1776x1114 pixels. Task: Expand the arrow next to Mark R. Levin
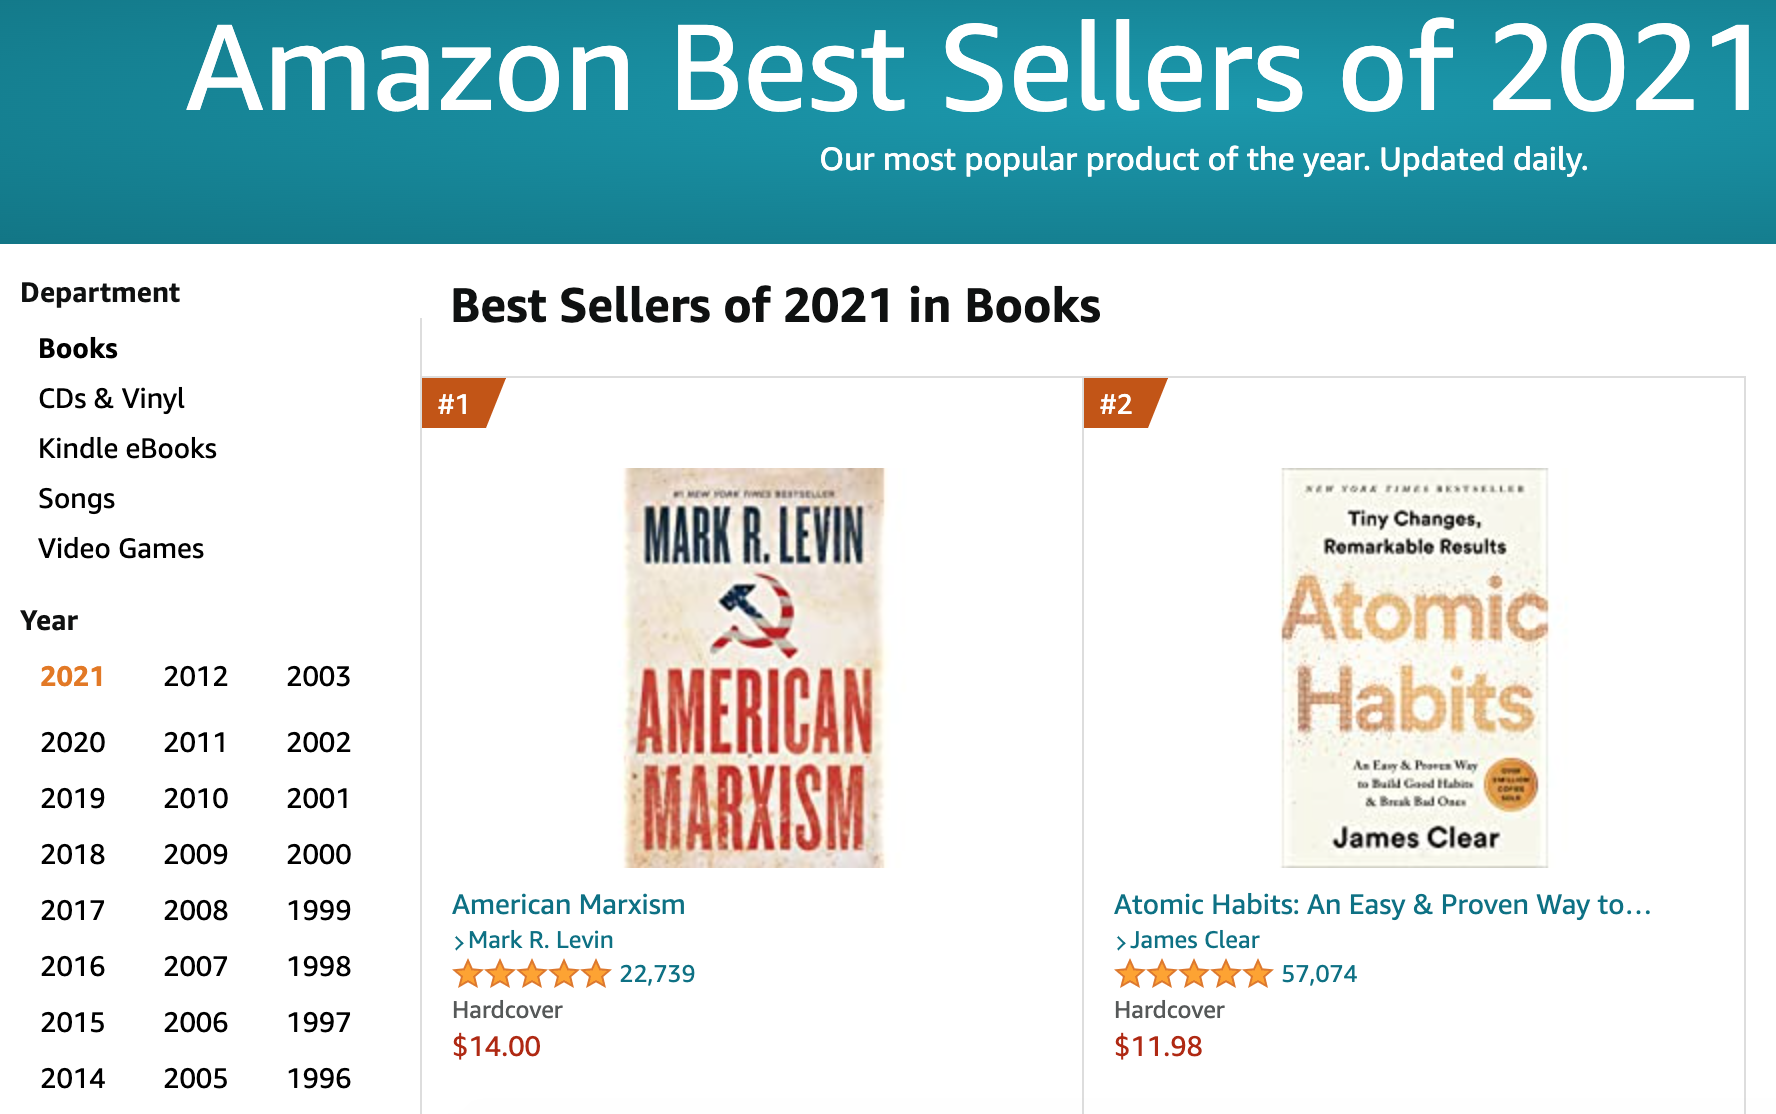(459, 940)
